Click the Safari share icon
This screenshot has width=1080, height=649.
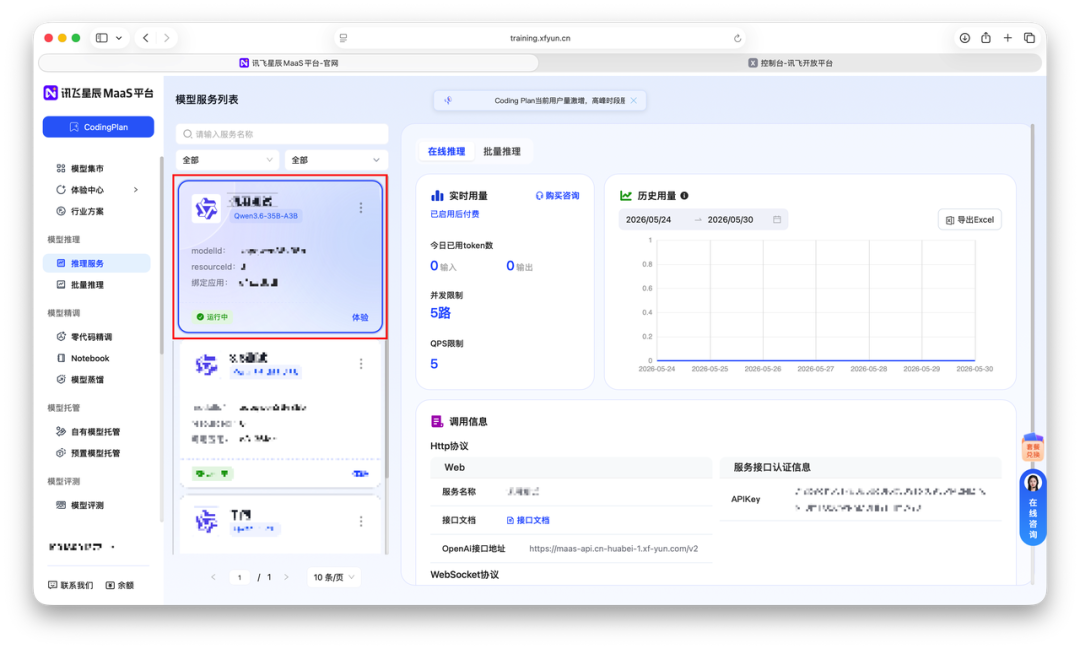(986, 38)
